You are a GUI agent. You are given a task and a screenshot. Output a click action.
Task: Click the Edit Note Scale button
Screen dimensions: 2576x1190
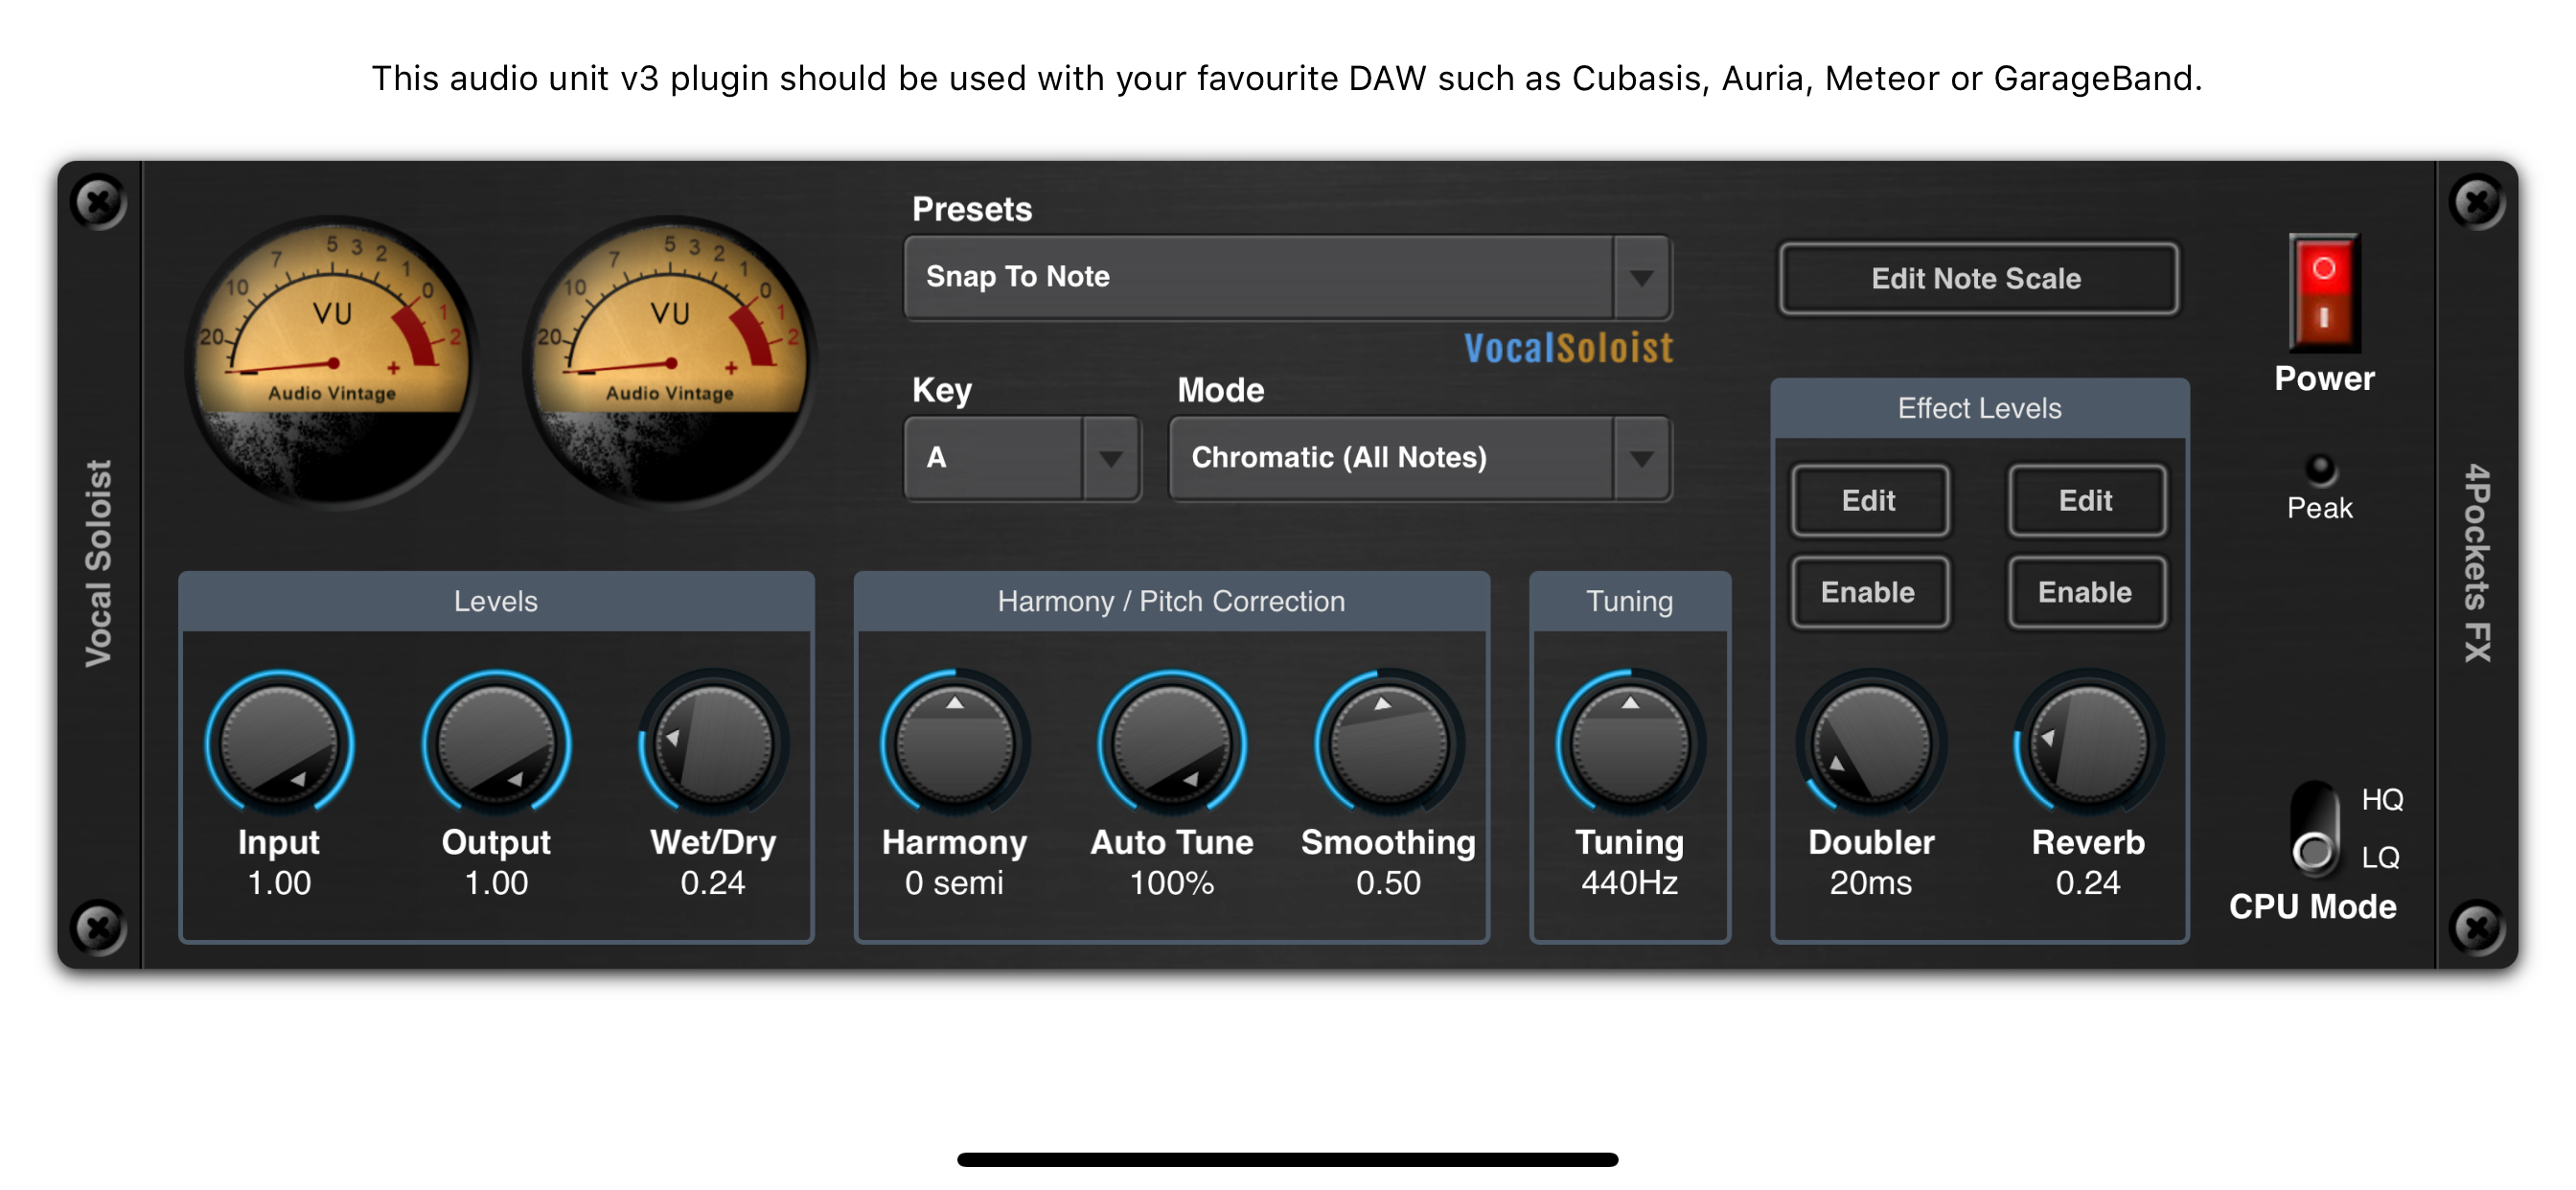(x=1976, y=278)
